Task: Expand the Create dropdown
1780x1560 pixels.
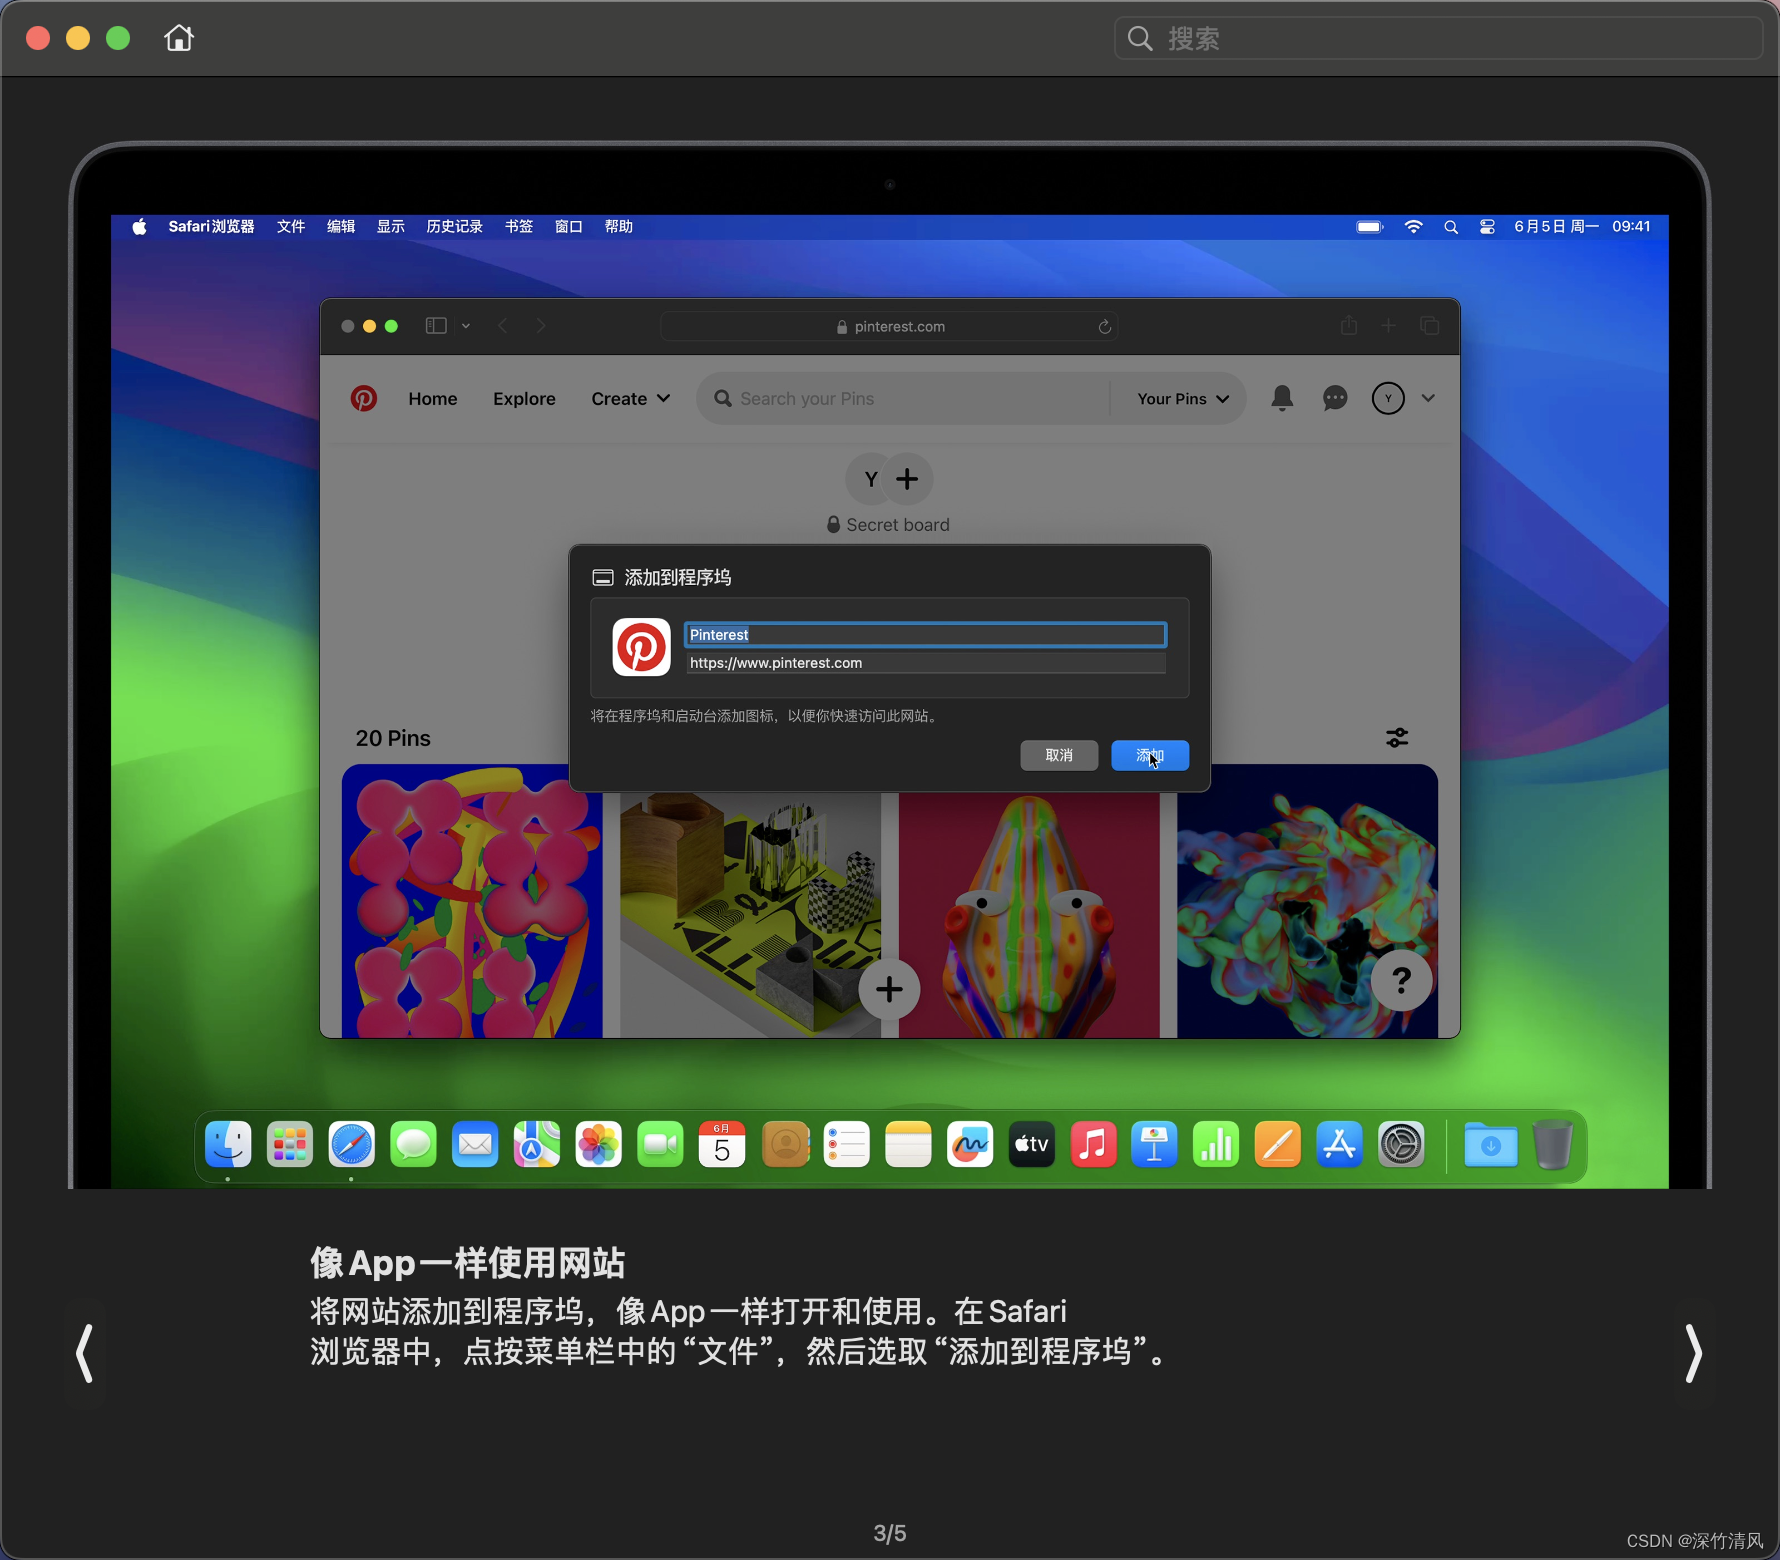Action: point(631,399)
